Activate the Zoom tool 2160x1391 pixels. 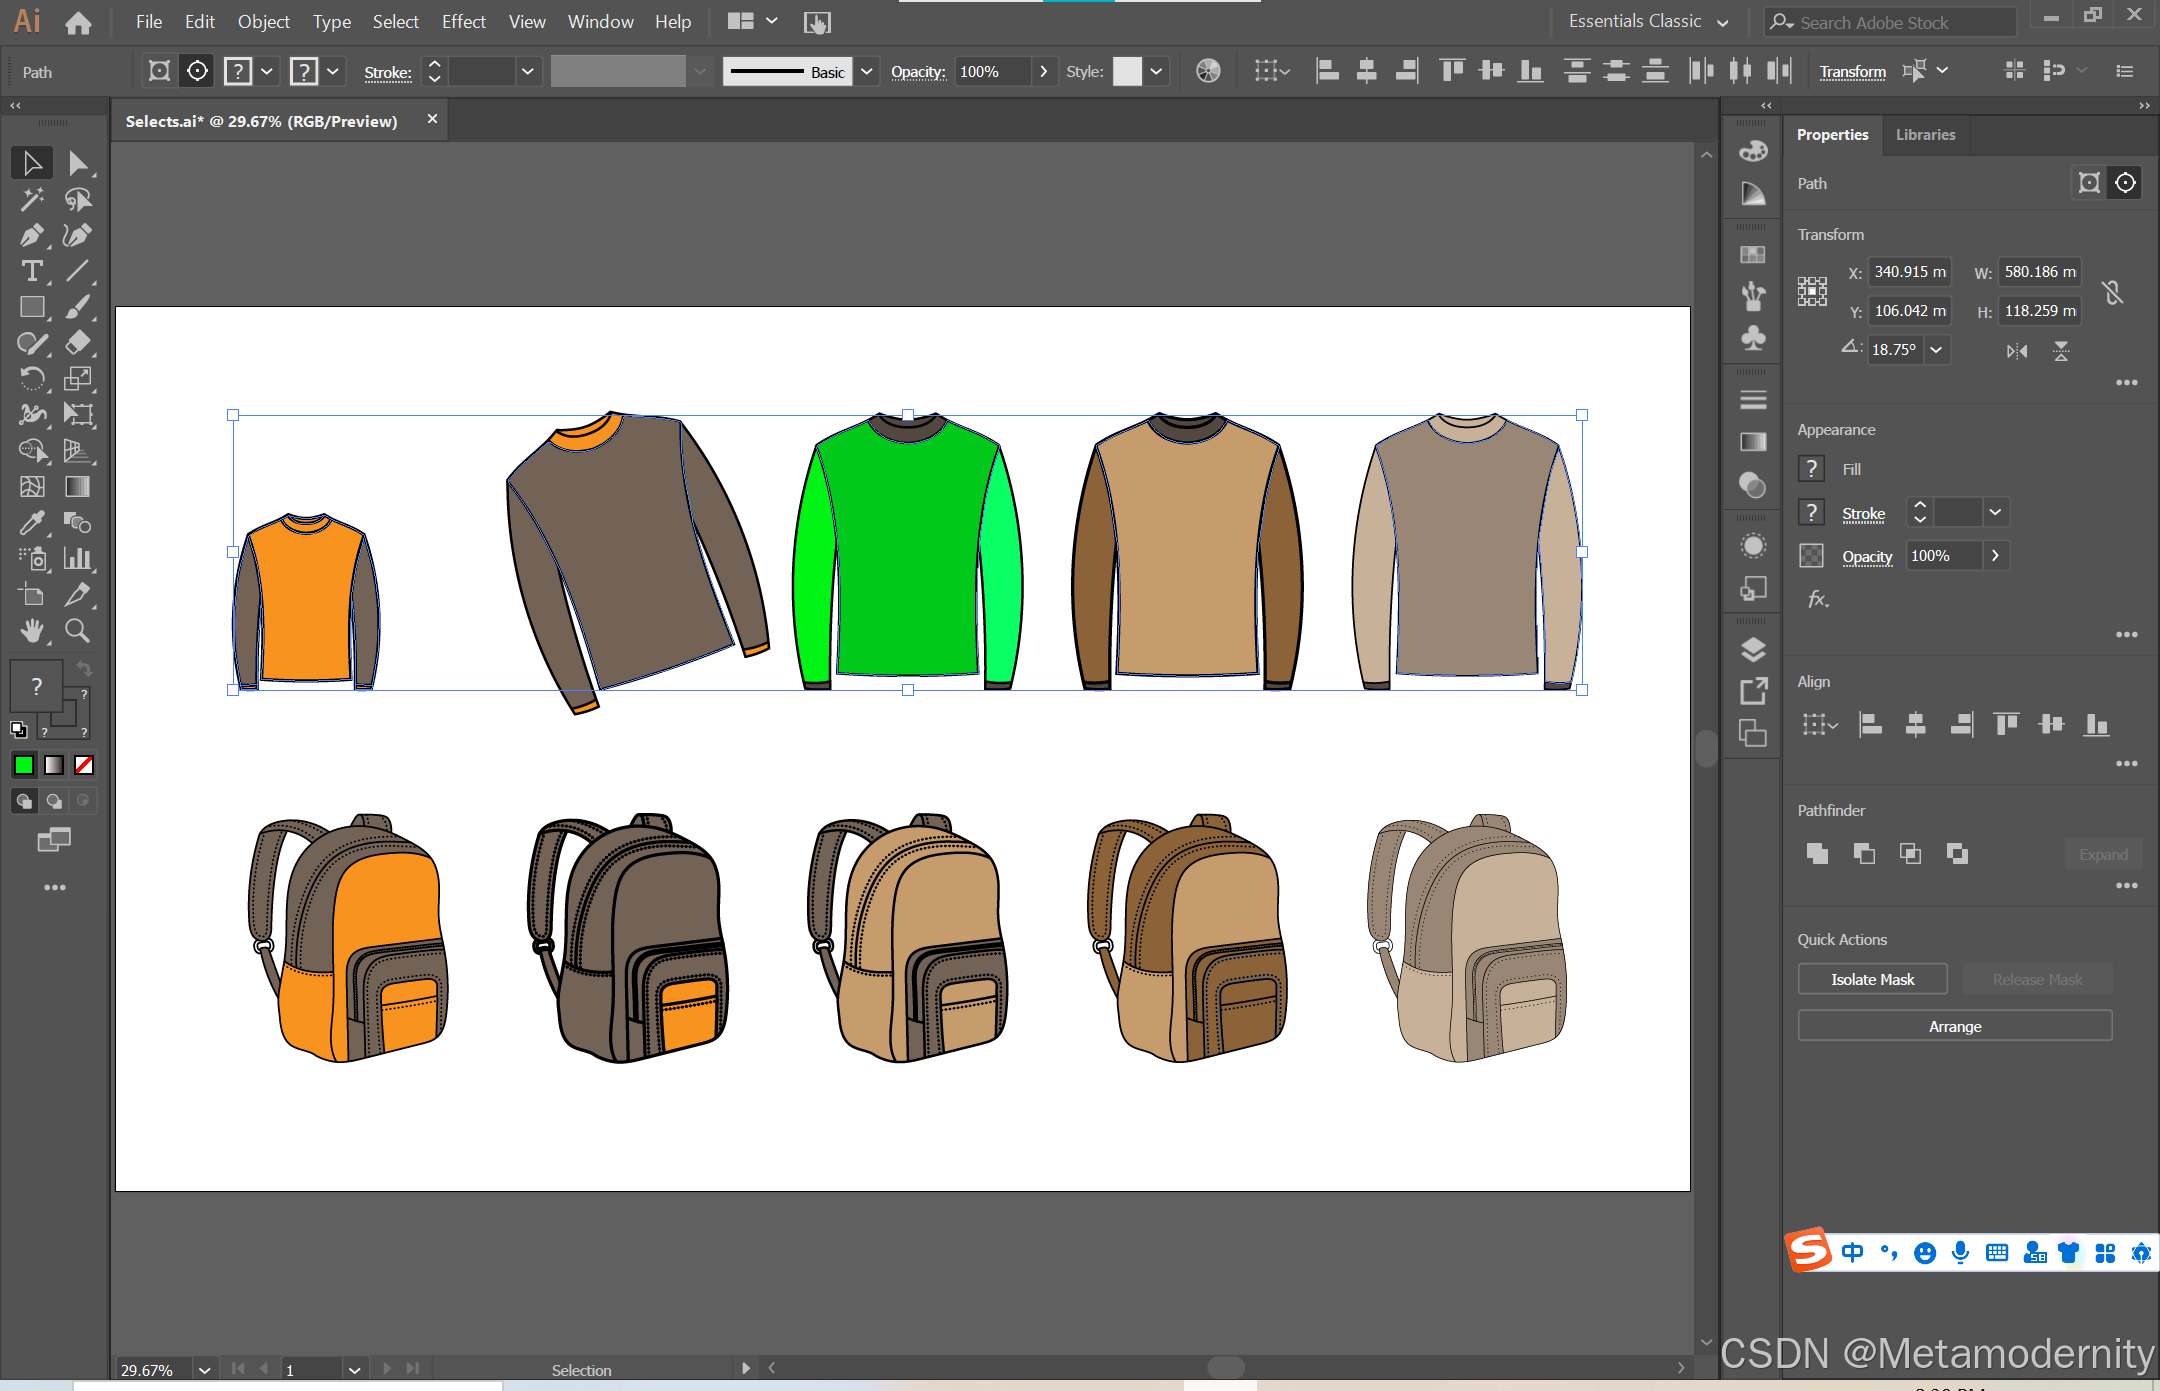tap(77, 631)
